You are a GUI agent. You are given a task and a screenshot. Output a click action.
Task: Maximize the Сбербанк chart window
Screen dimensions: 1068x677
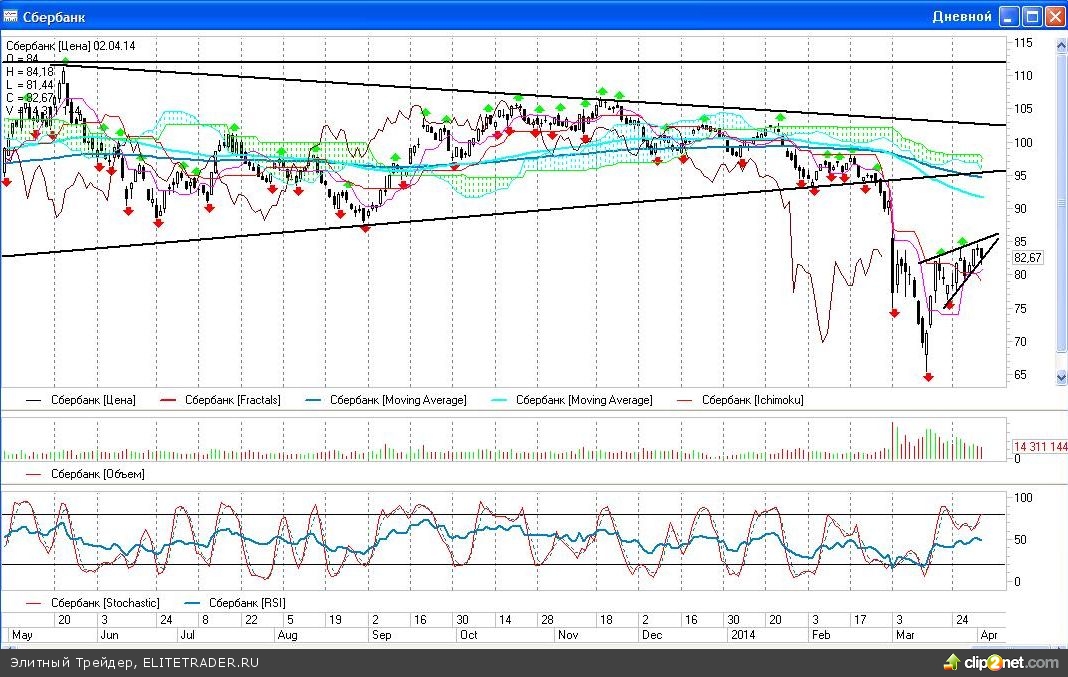coord(1033,16)
